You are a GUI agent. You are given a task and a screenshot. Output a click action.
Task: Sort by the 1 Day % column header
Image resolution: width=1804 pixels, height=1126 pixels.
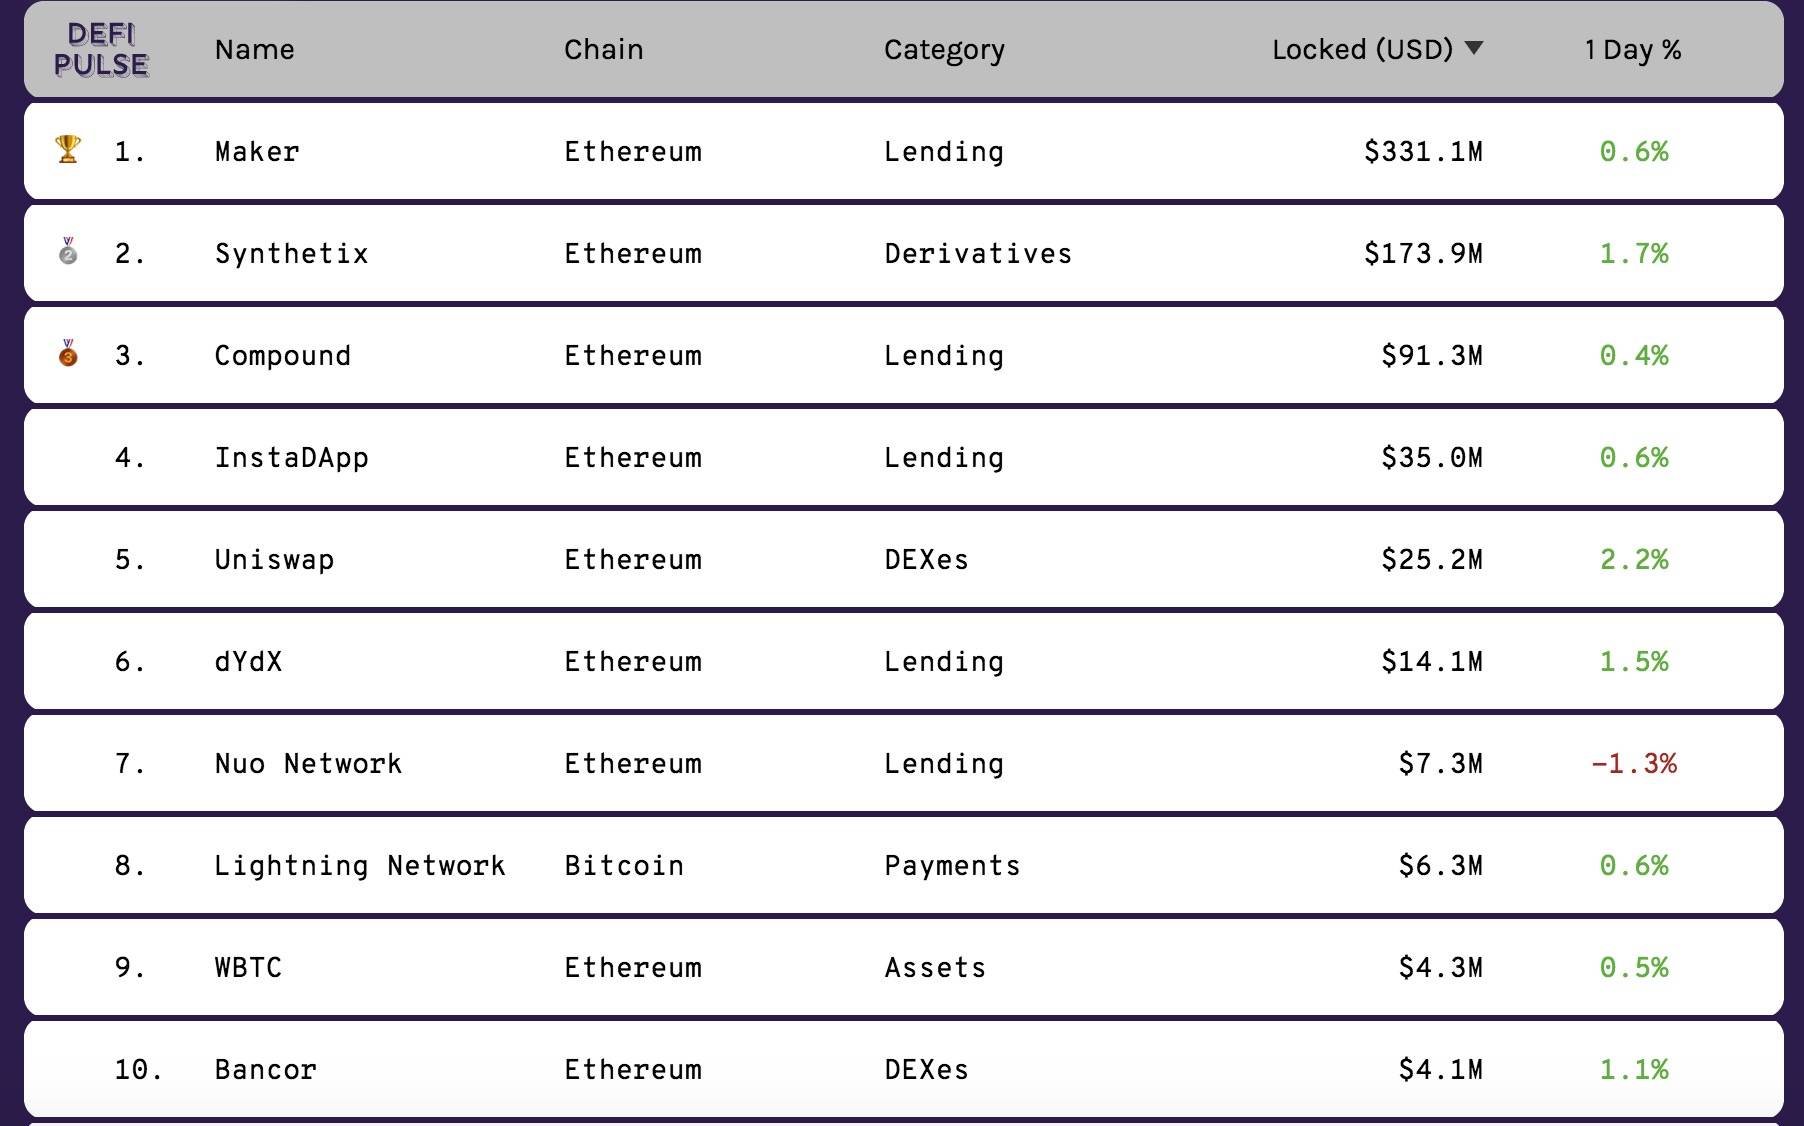point(1633,50)
